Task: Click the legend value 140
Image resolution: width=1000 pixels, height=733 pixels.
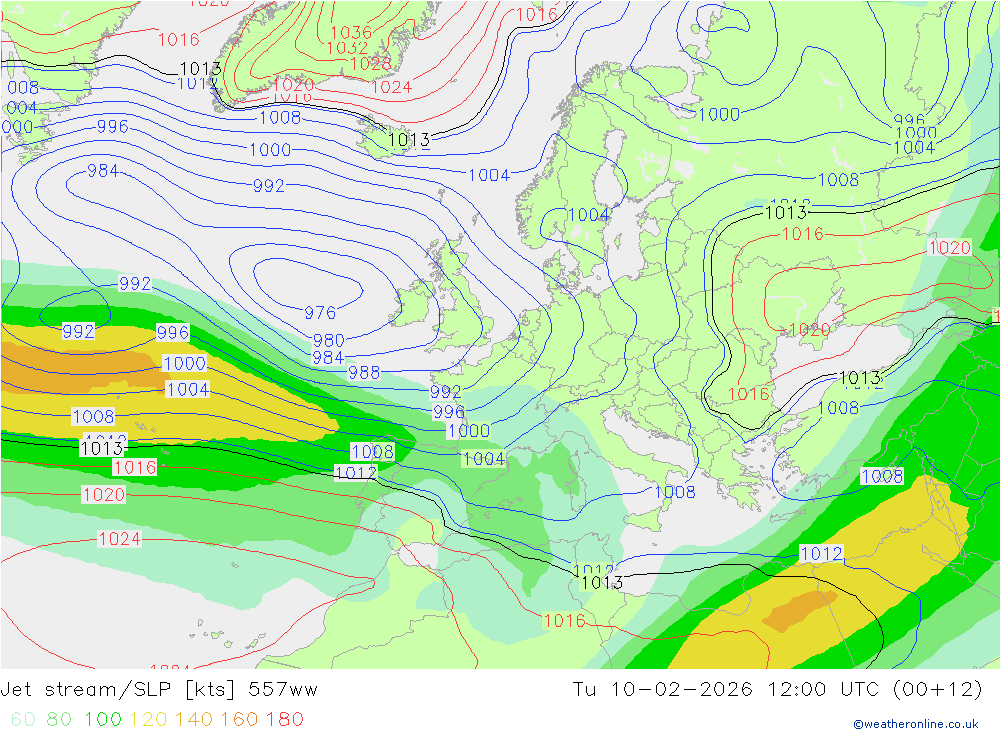Action: tap(194, 720)
